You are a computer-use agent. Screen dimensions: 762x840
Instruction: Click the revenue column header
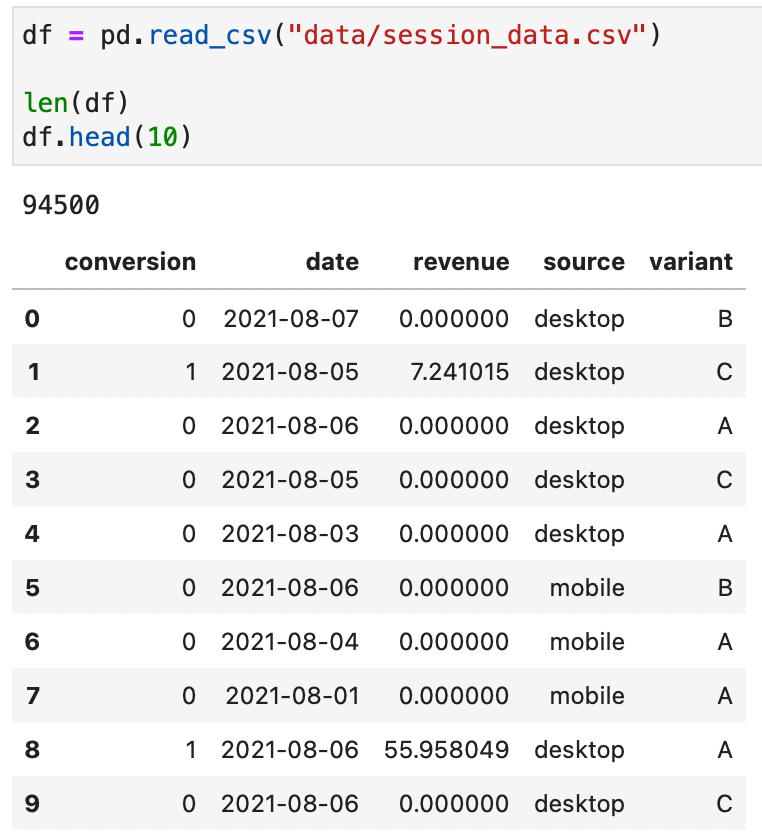click(x=461, y=262)
